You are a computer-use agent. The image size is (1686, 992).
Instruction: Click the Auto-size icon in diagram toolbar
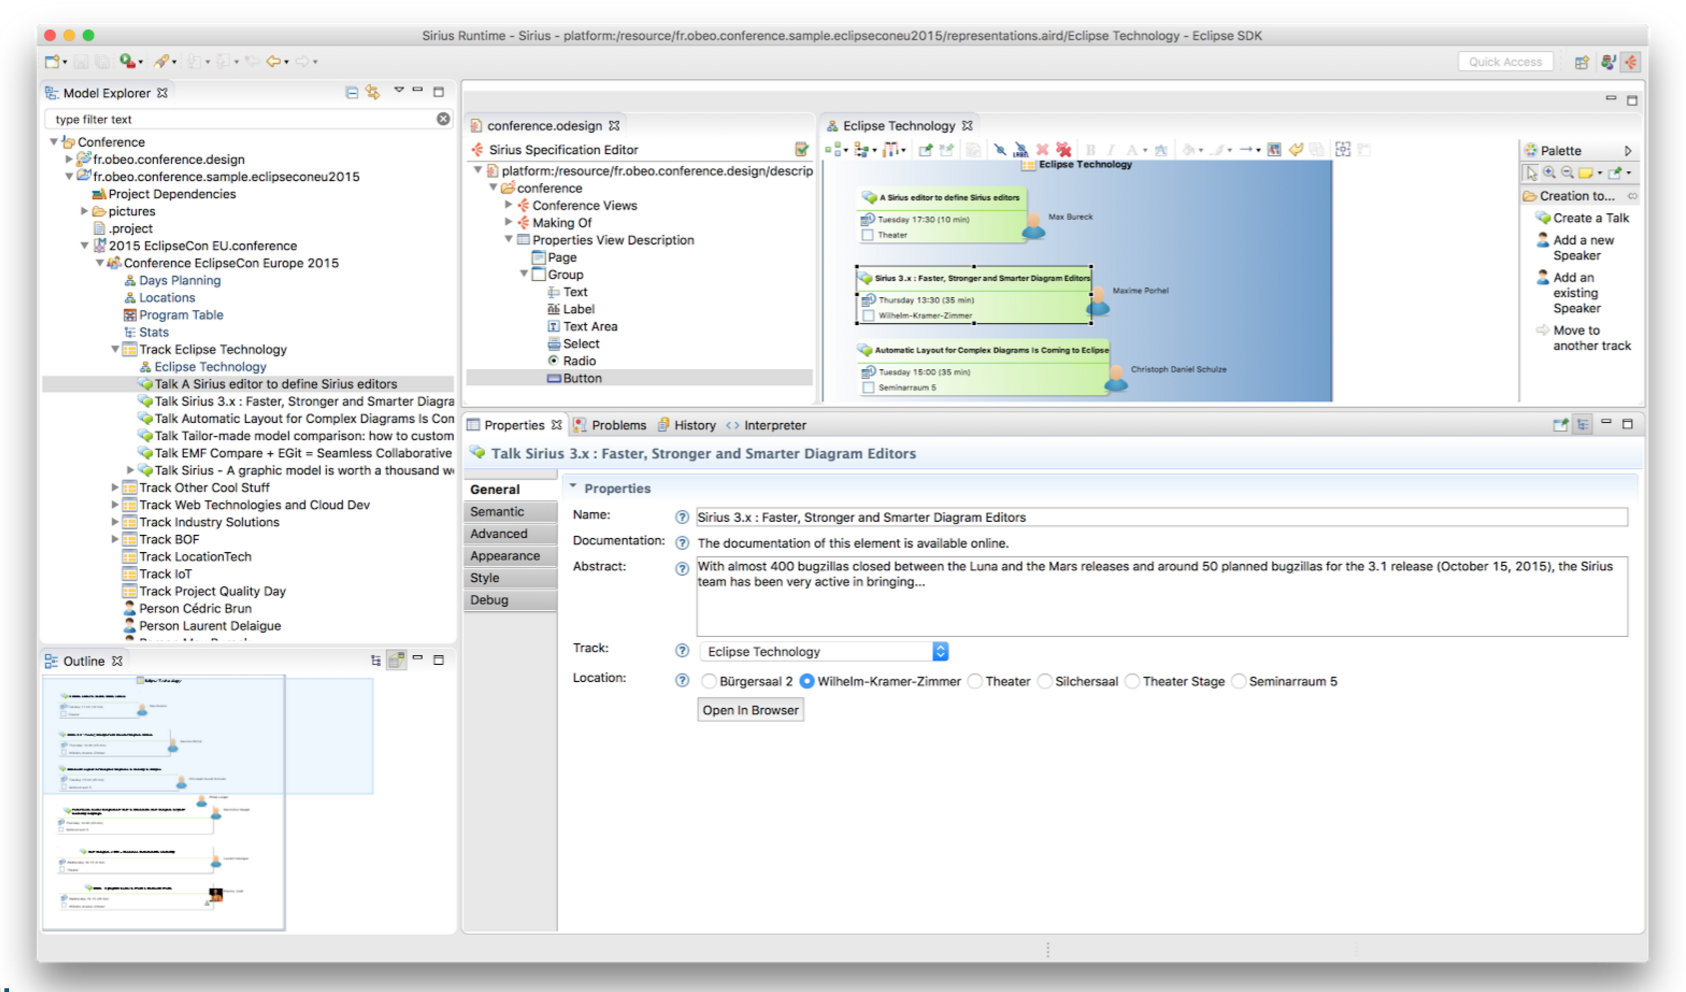pyautogui.click(x=1343, y=150)
